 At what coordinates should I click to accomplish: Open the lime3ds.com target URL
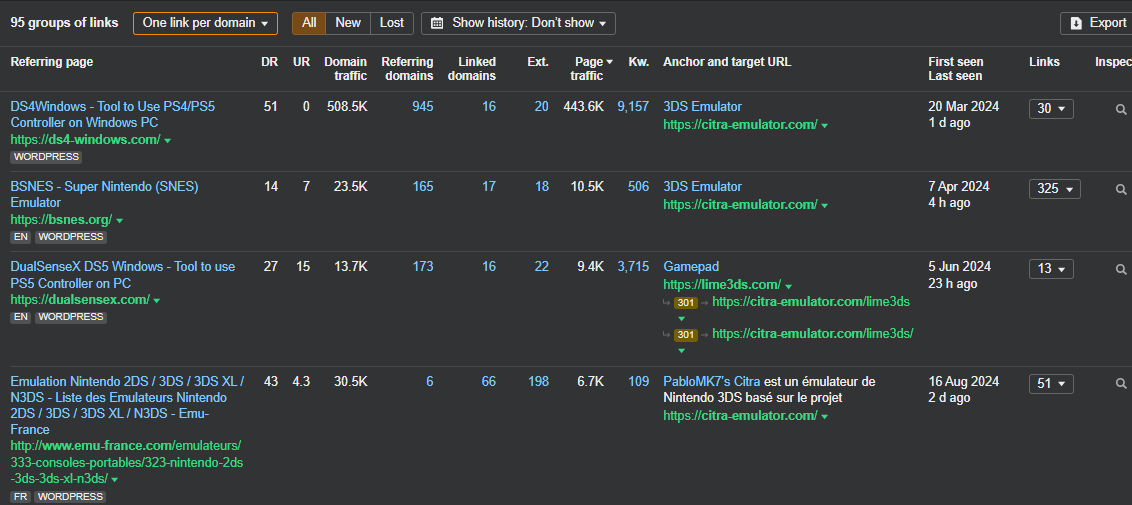coord(722,285)
